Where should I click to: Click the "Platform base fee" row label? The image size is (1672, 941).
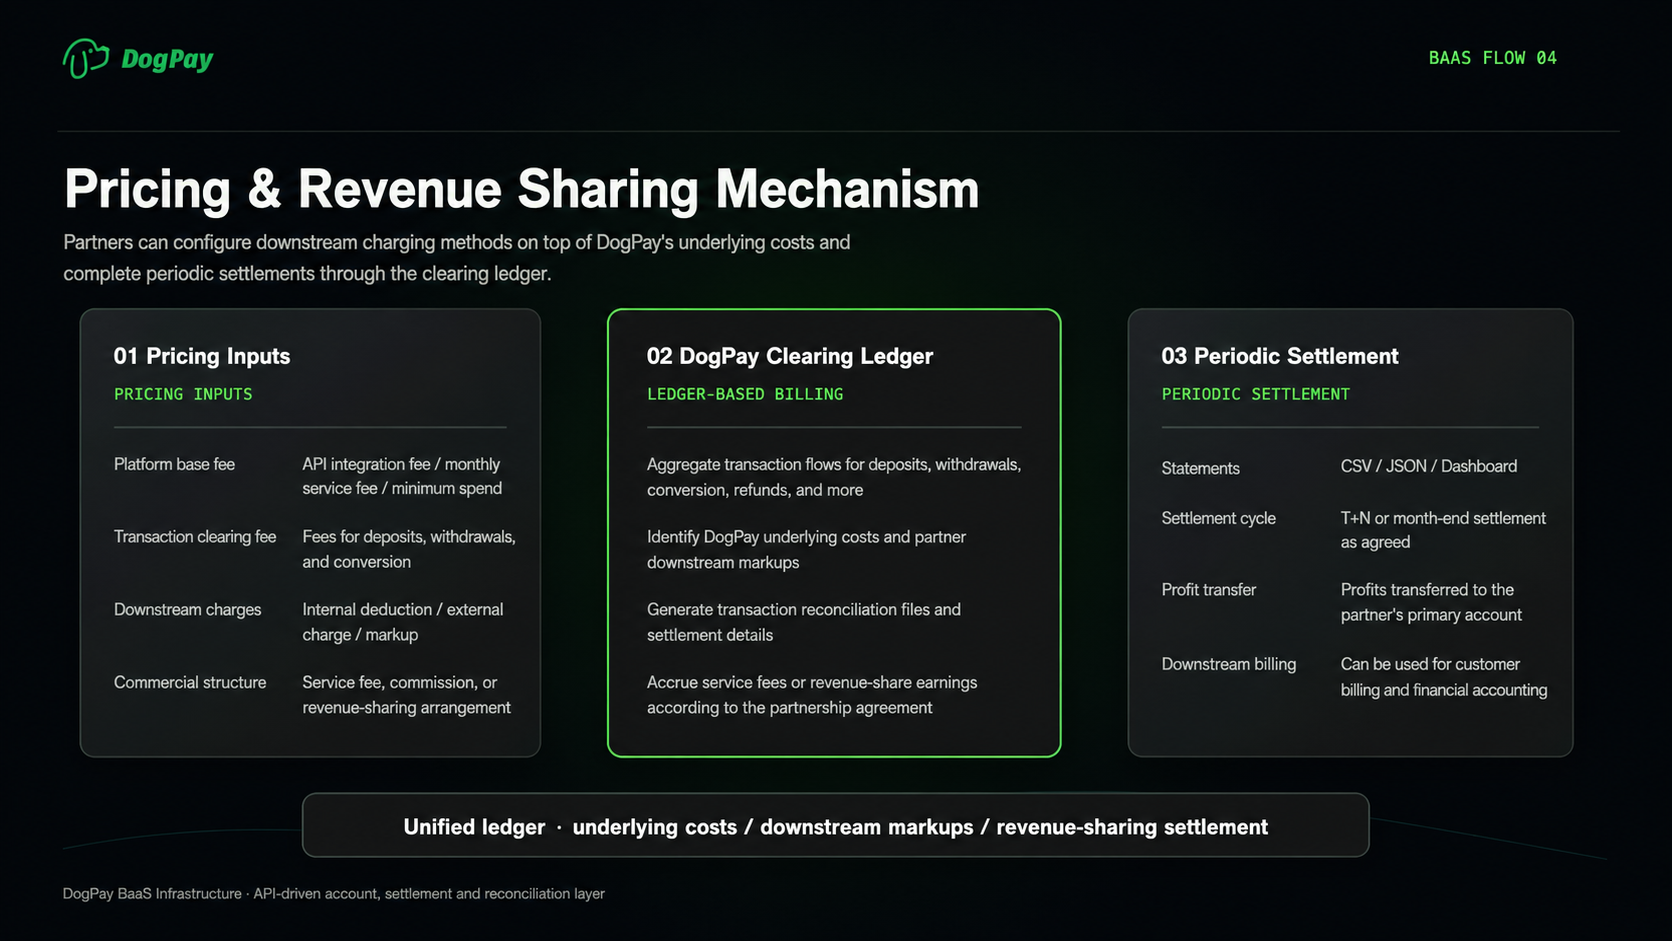pos(174,464)
